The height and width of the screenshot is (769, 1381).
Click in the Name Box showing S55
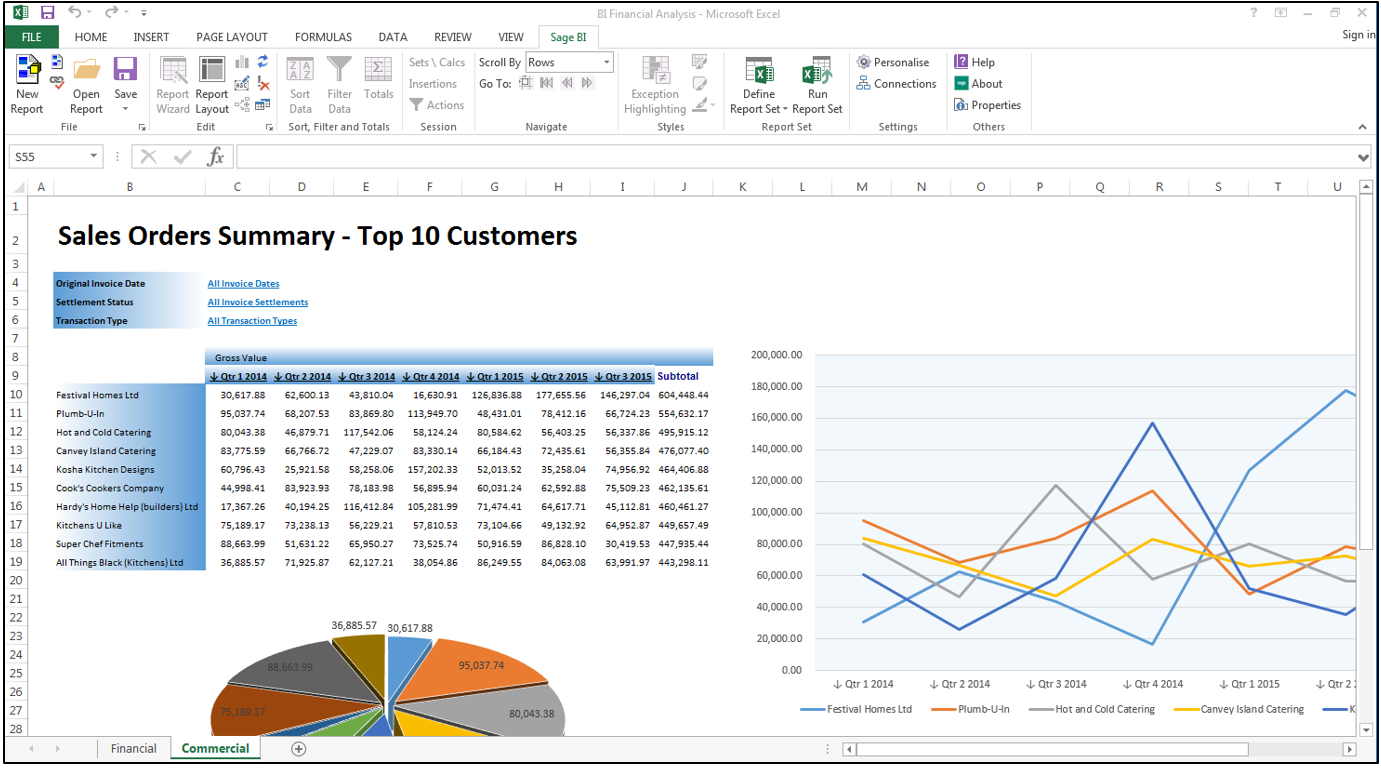(x=49, y=157)
